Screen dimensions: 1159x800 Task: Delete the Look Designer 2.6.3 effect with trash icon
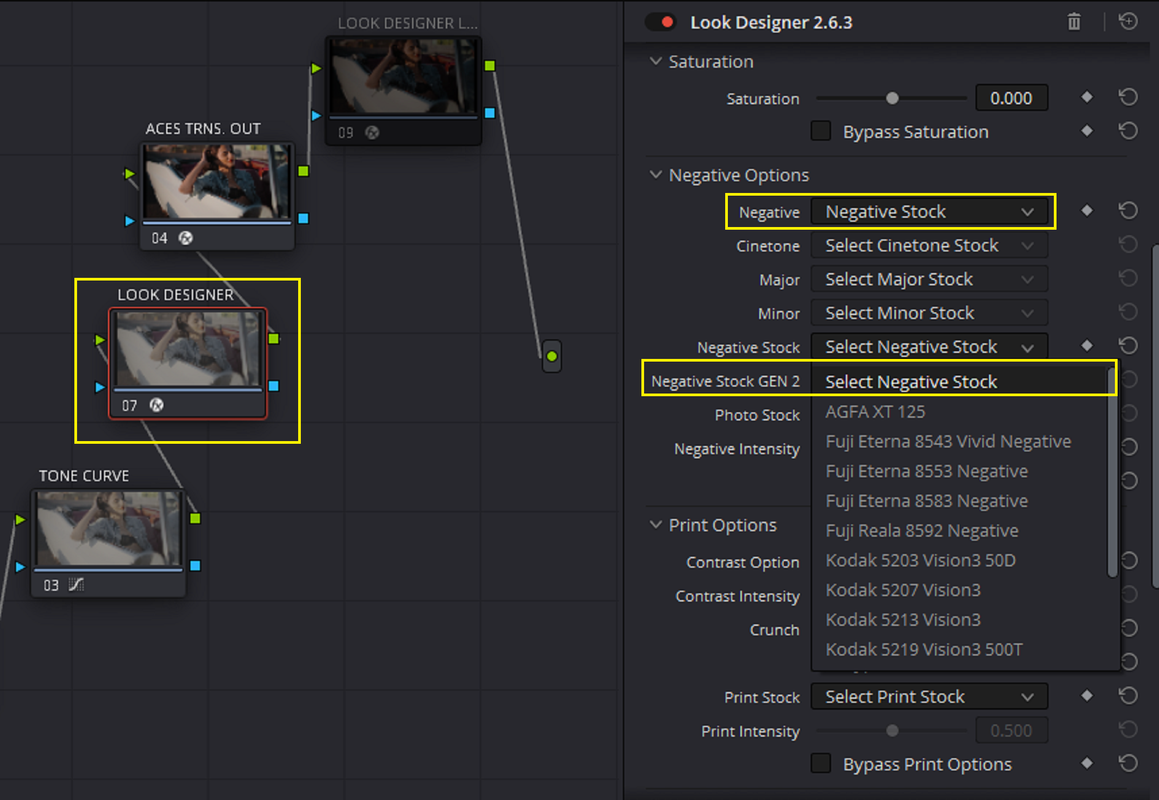pyautogui.click(x=1074, y=22)
